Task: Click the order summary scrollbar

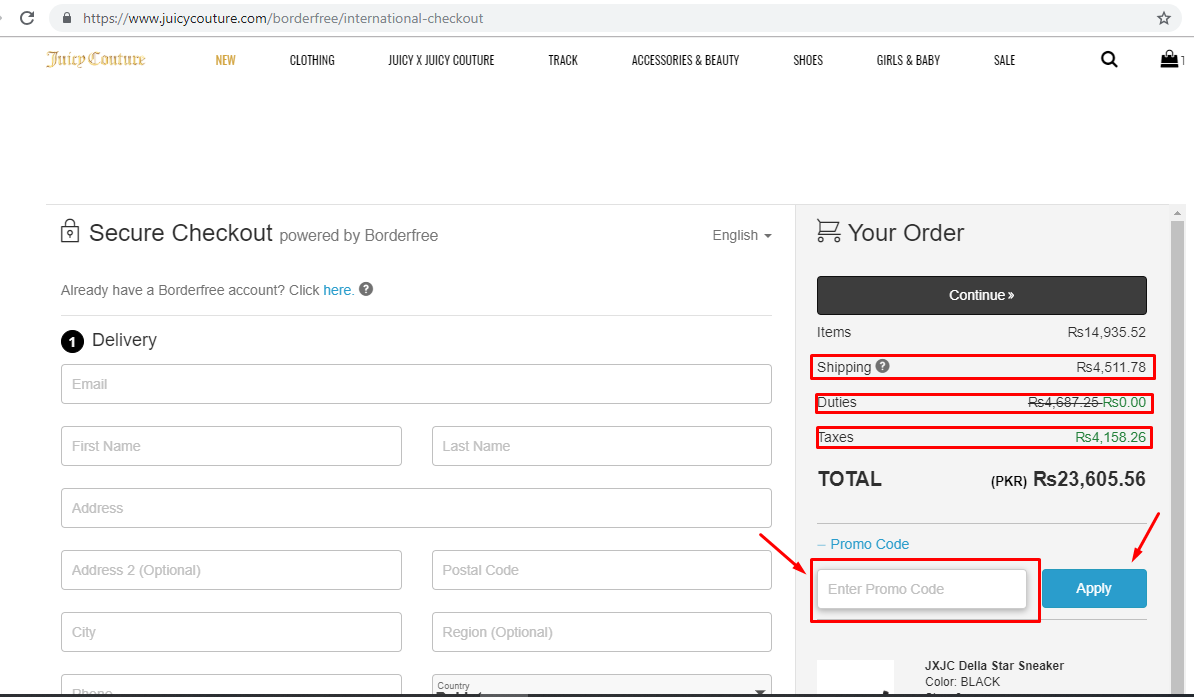Action: [x=1177, y=457]
